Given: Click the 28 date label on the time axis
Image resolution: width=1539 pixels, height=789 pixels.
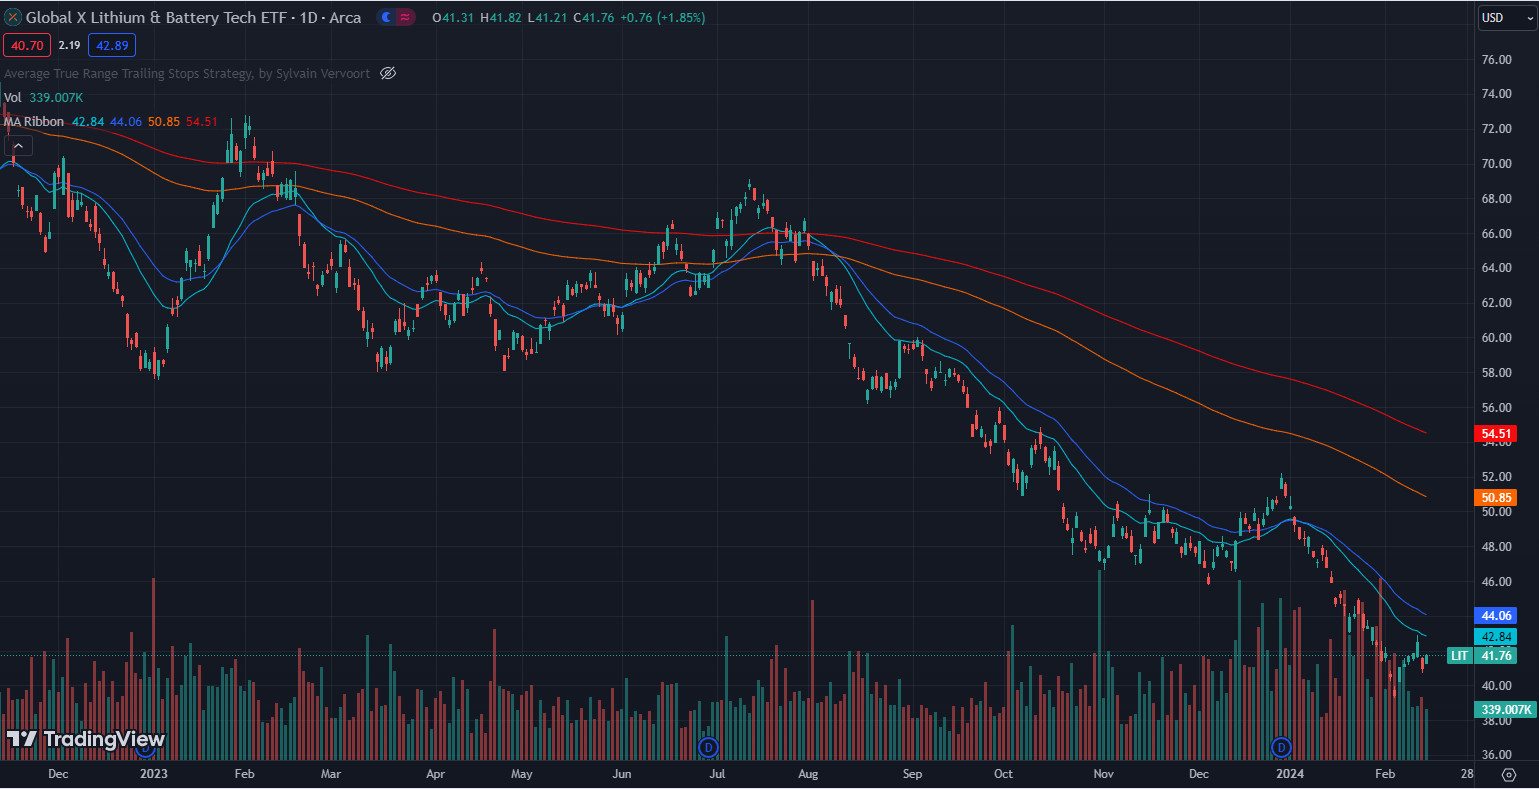Looking at the screenshot, I should tap(1466, 774).
